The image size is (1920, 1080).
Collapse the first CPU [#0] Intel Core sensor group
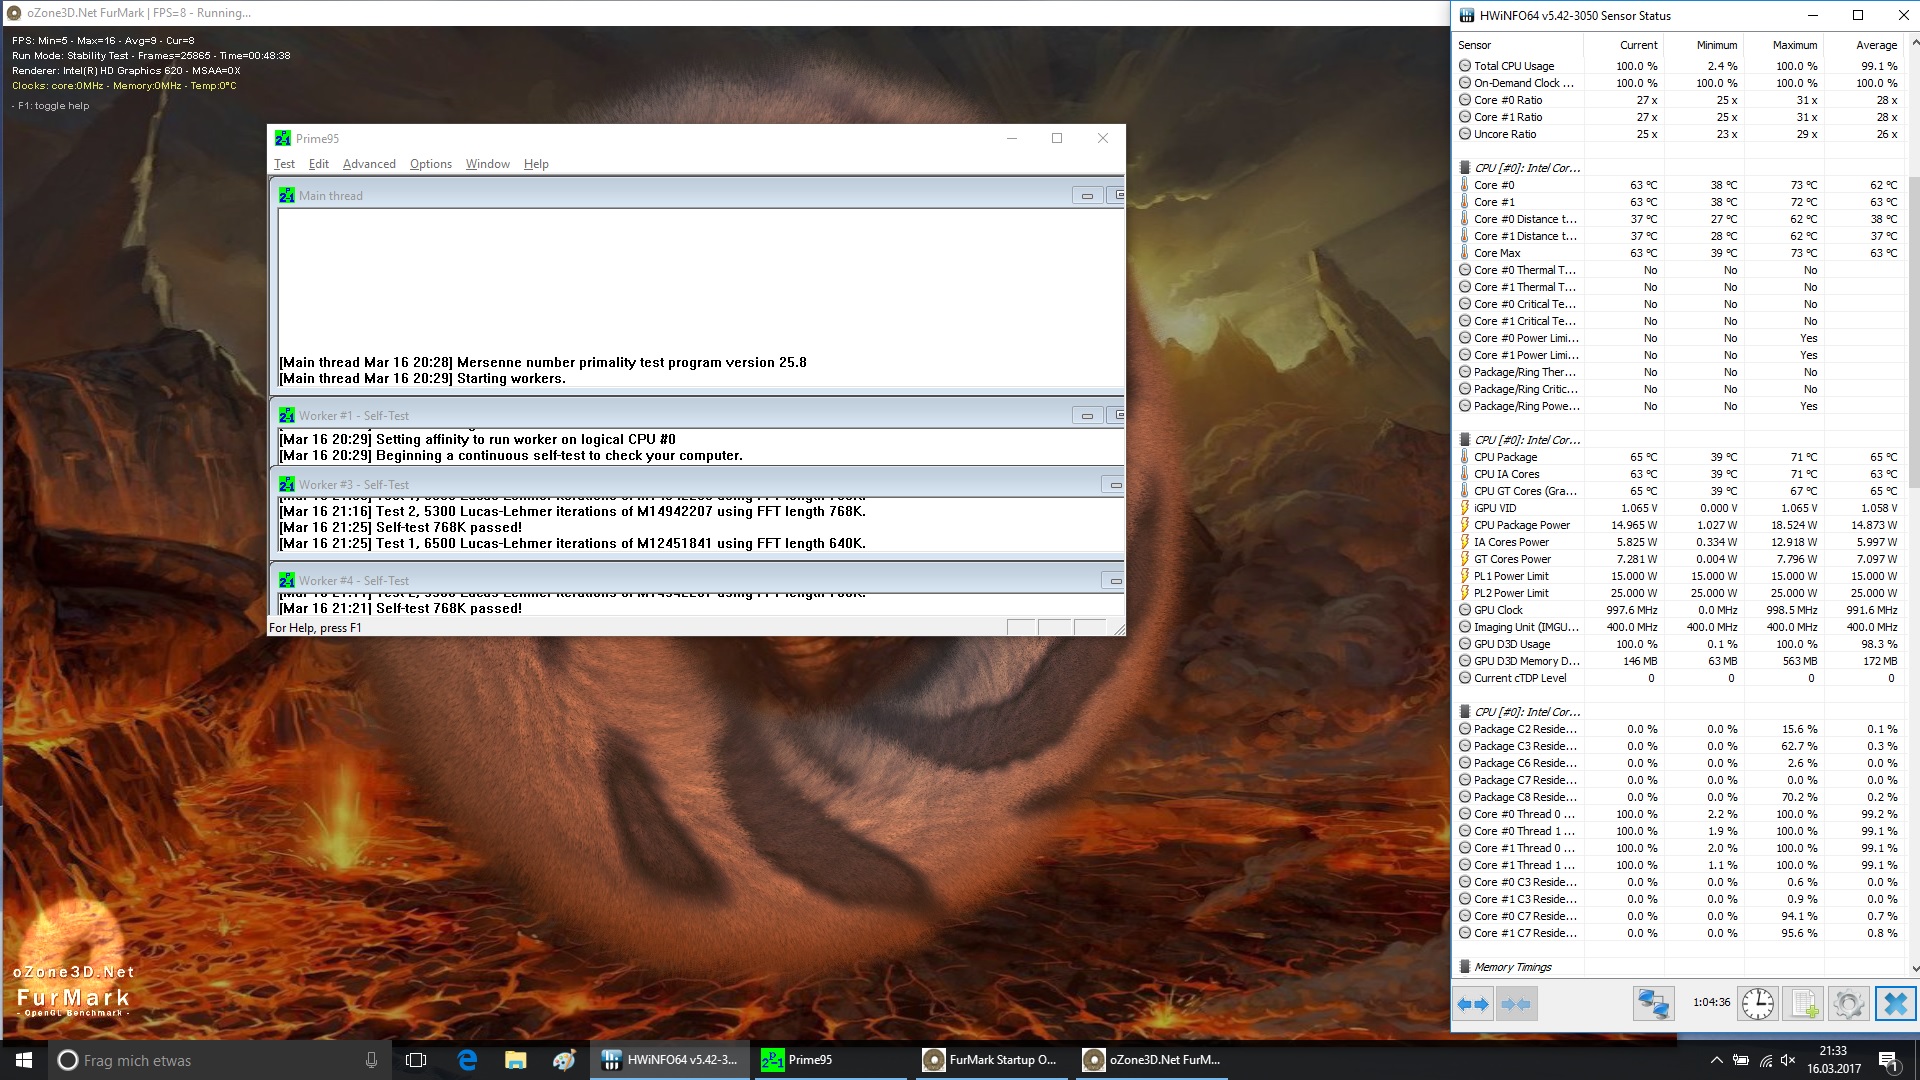point(1526,168)
